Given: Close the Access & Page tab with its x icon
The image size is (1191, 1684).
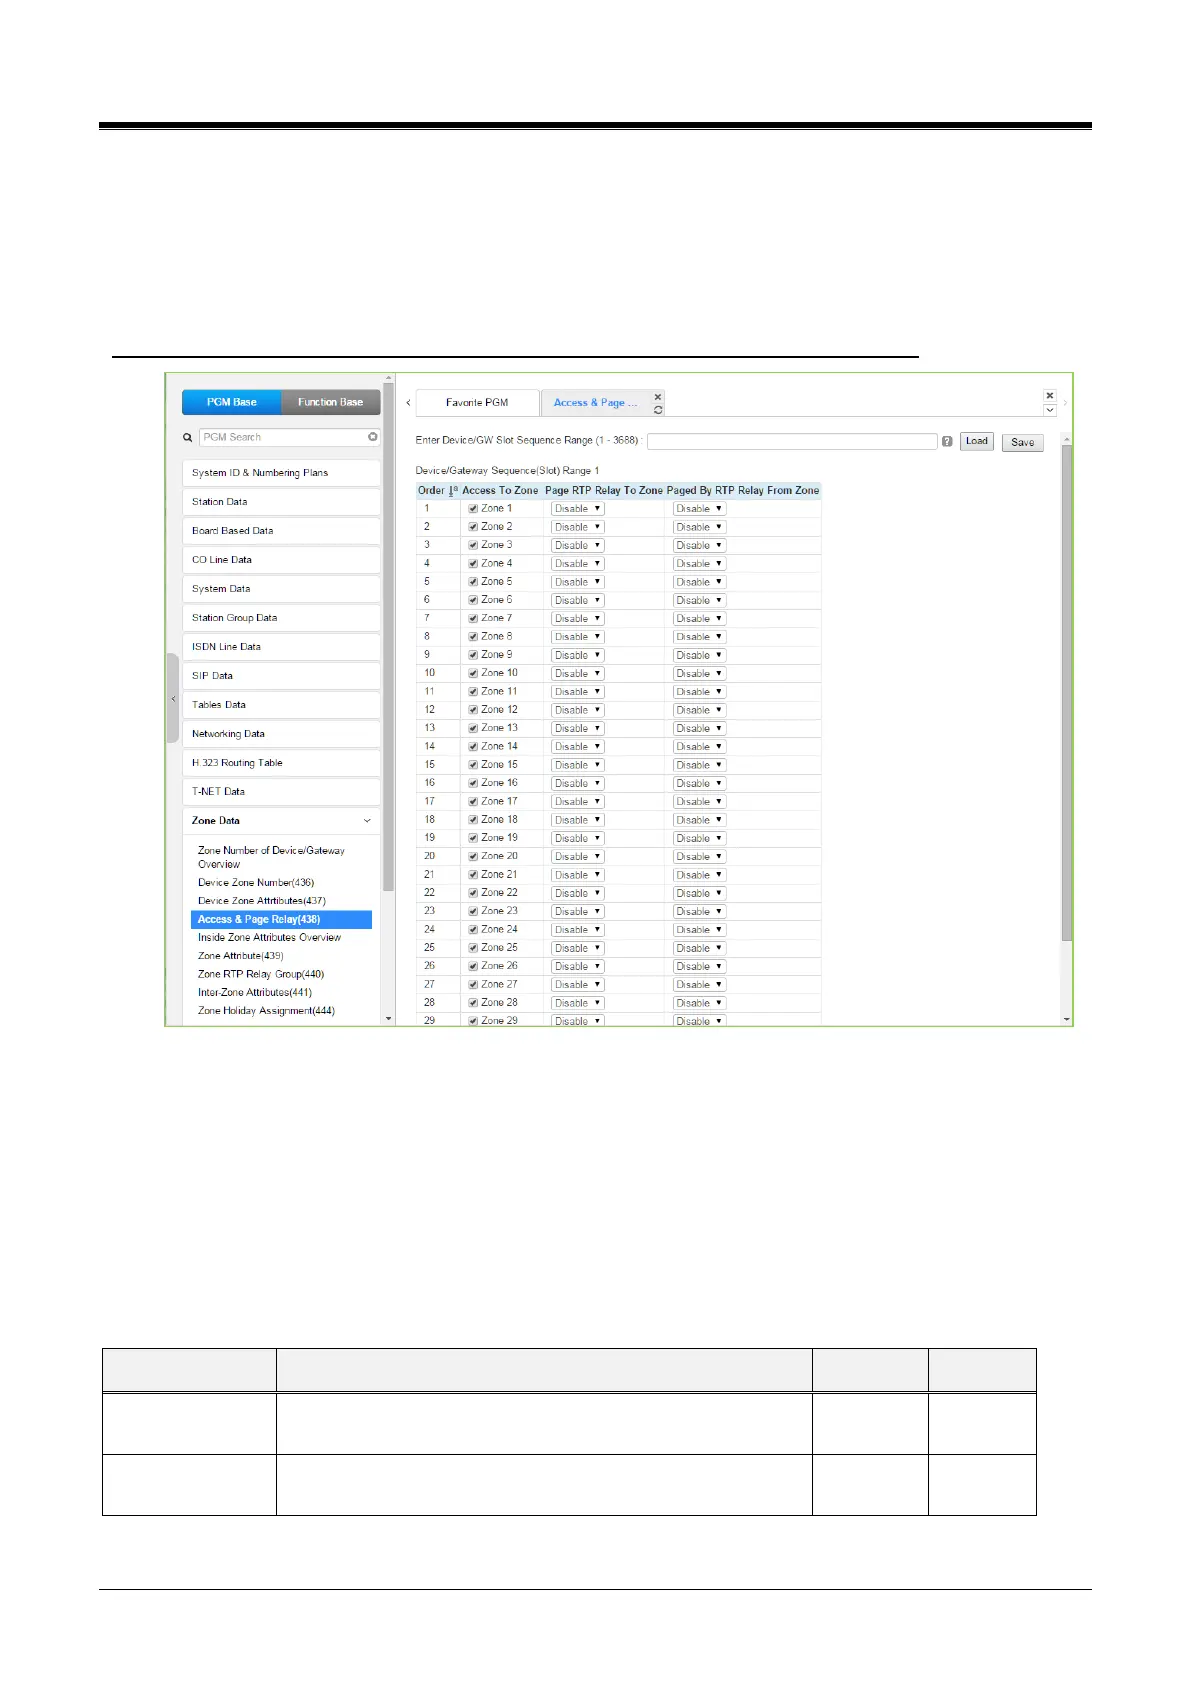Looking at the screenshot, I should [658, 397].
